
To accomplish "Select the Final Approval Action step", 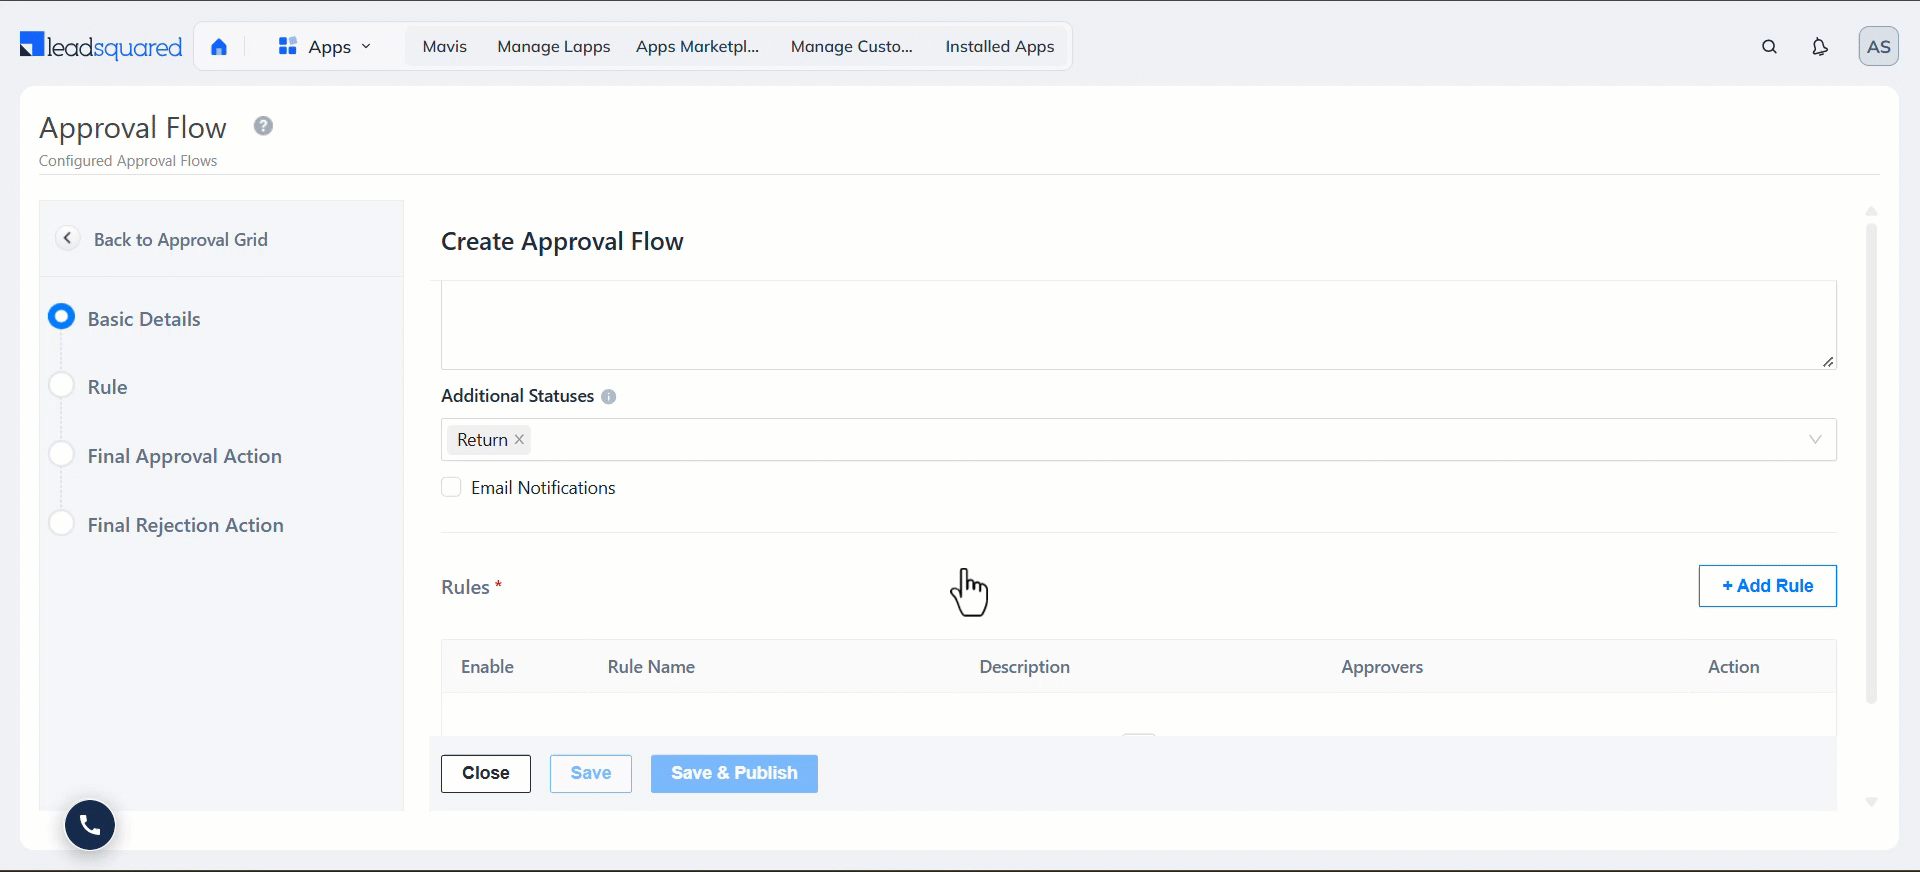I will point(165,456).
